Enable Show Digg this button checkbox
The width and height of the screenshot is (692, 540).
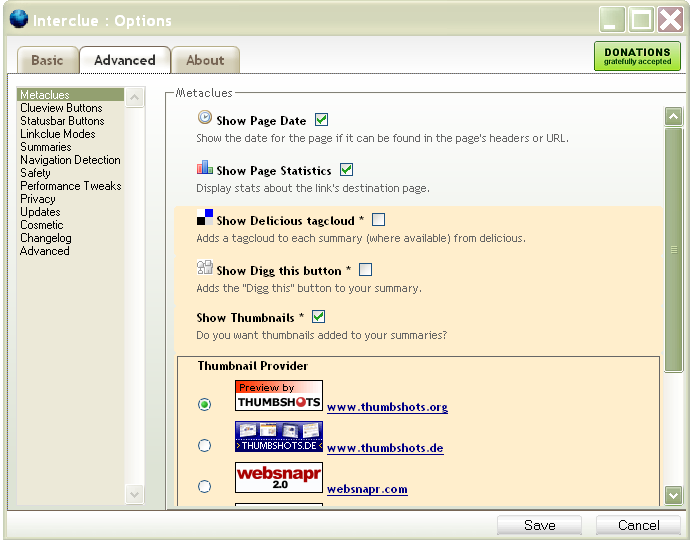365,269
